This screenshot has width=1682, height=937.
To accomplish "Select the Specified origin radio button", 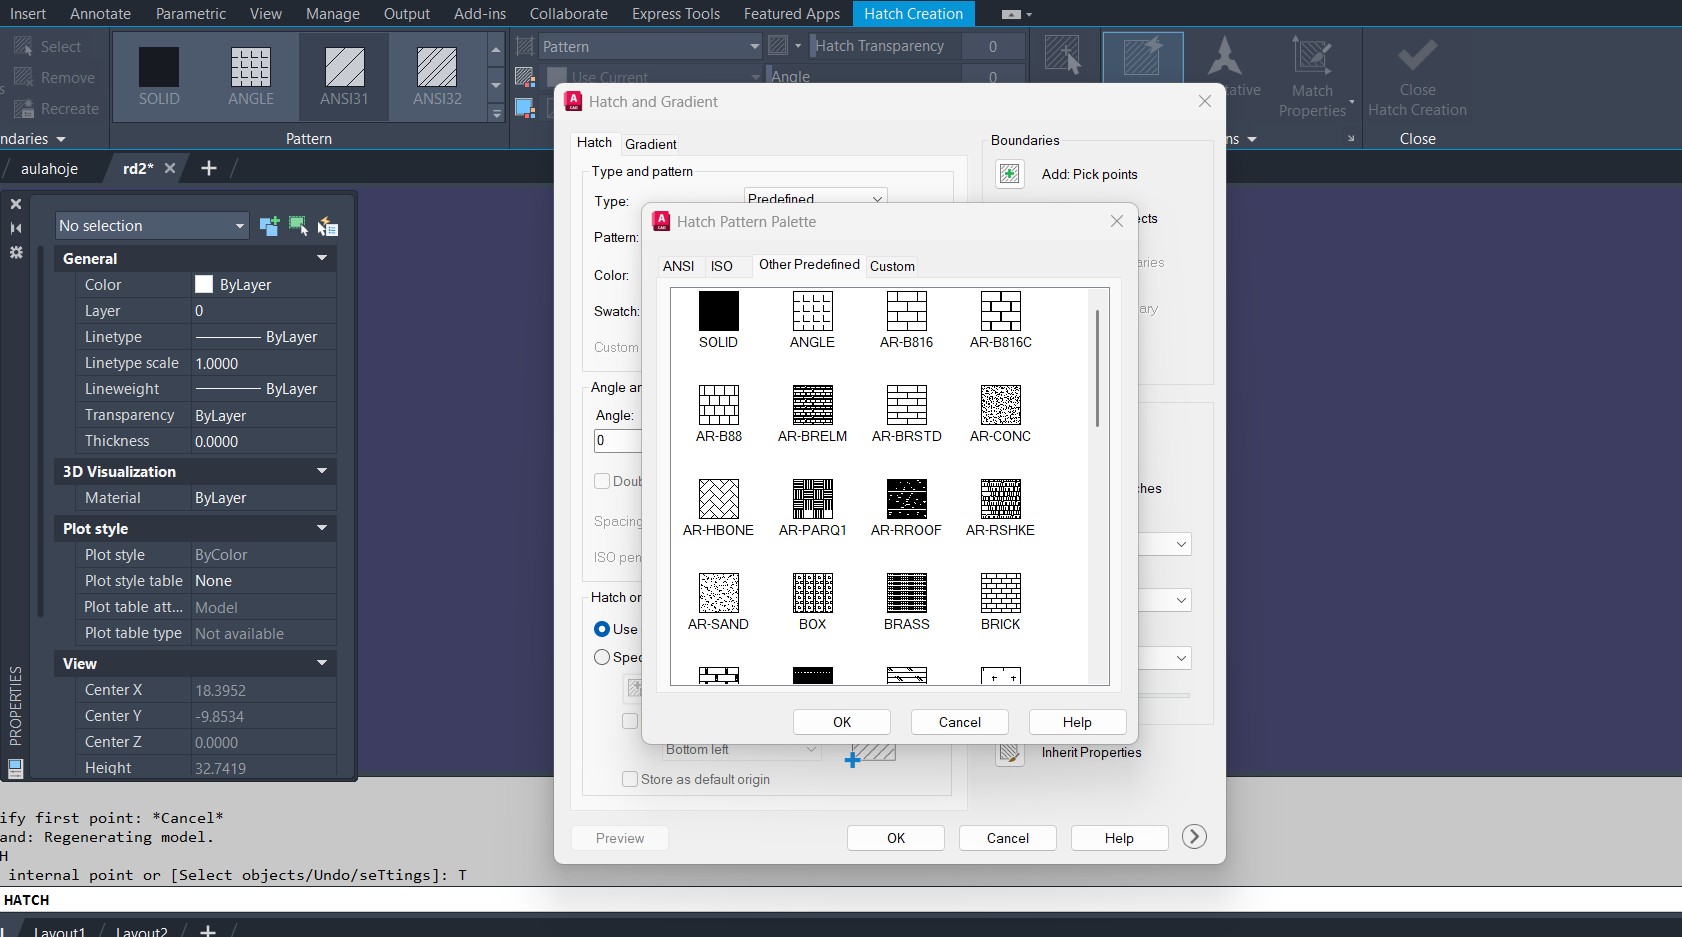I will point(602,657).
